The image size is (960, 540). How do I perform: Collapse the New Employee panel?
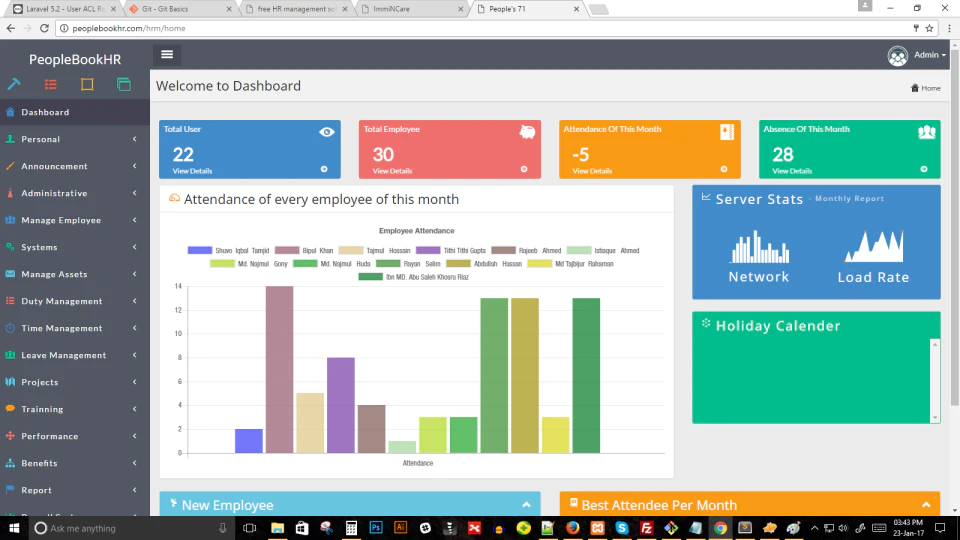(527, 505)
